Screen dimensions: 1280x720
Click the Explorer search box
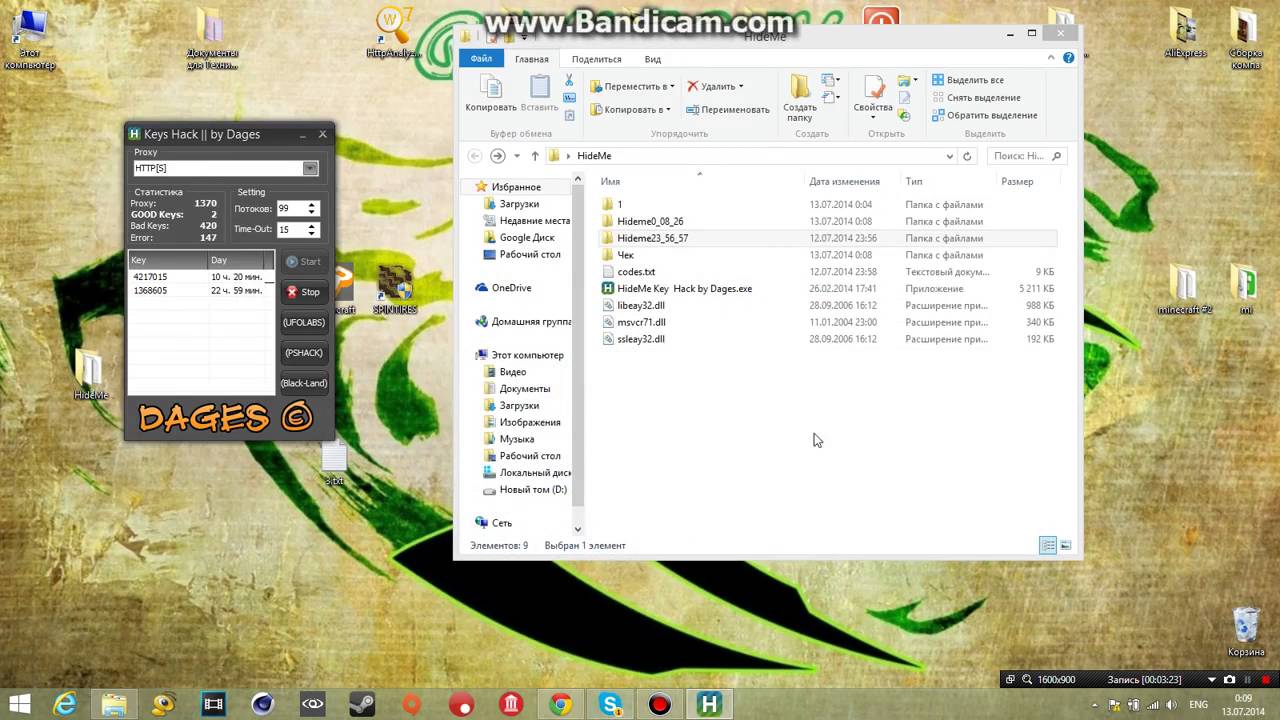pos(1027,156)
